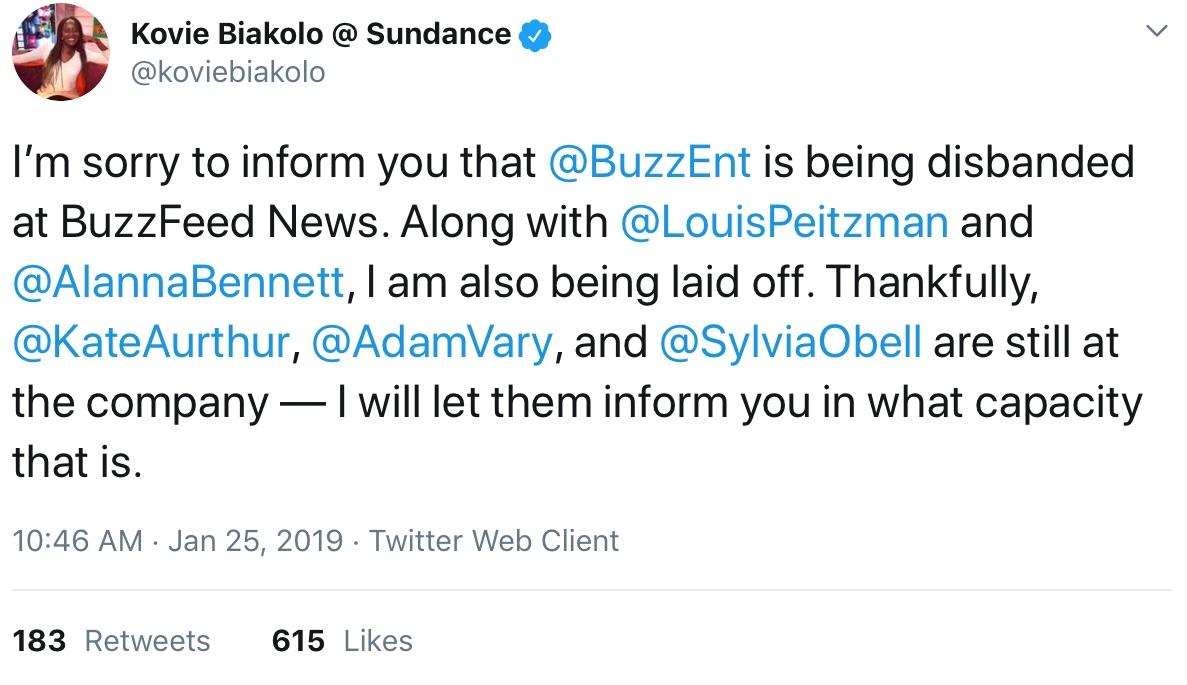View the 615 Likes list
The width and height of the screenshot is (1187, 685).
click(342, 640)
